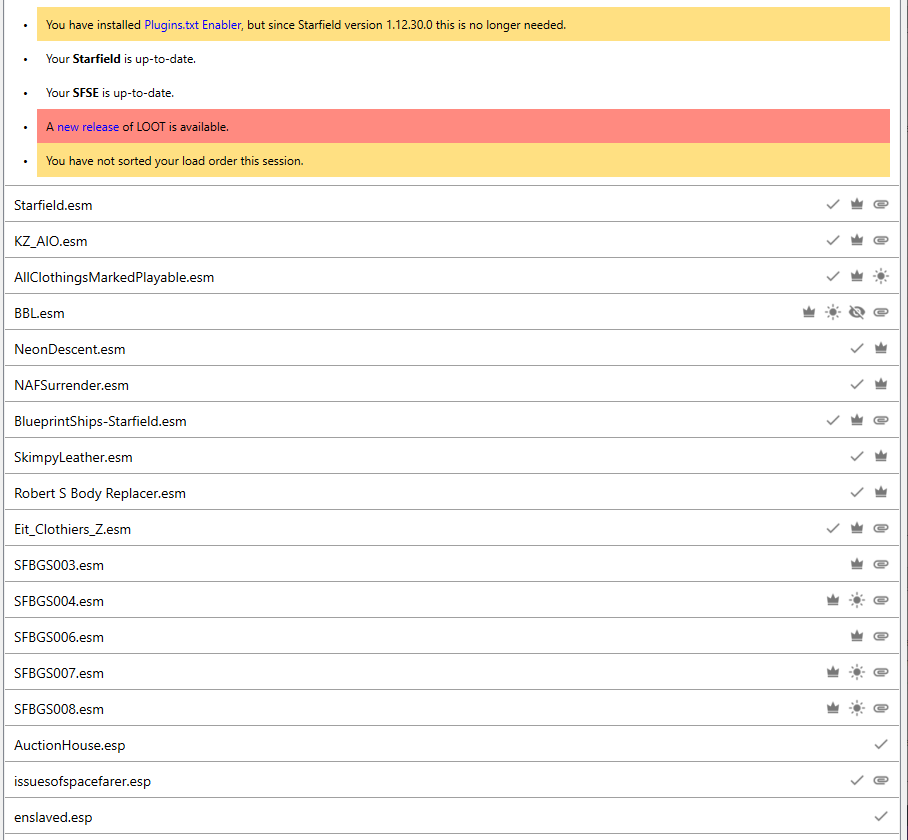
Task: Click the unsorted load order warning message
Action: pos(174,161)
